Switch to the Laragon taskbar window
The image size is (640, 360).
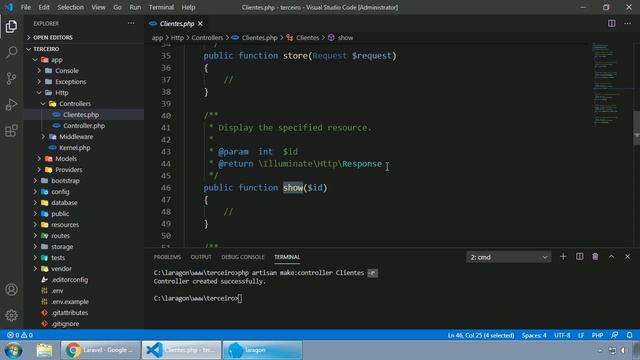tap(262, 350)
